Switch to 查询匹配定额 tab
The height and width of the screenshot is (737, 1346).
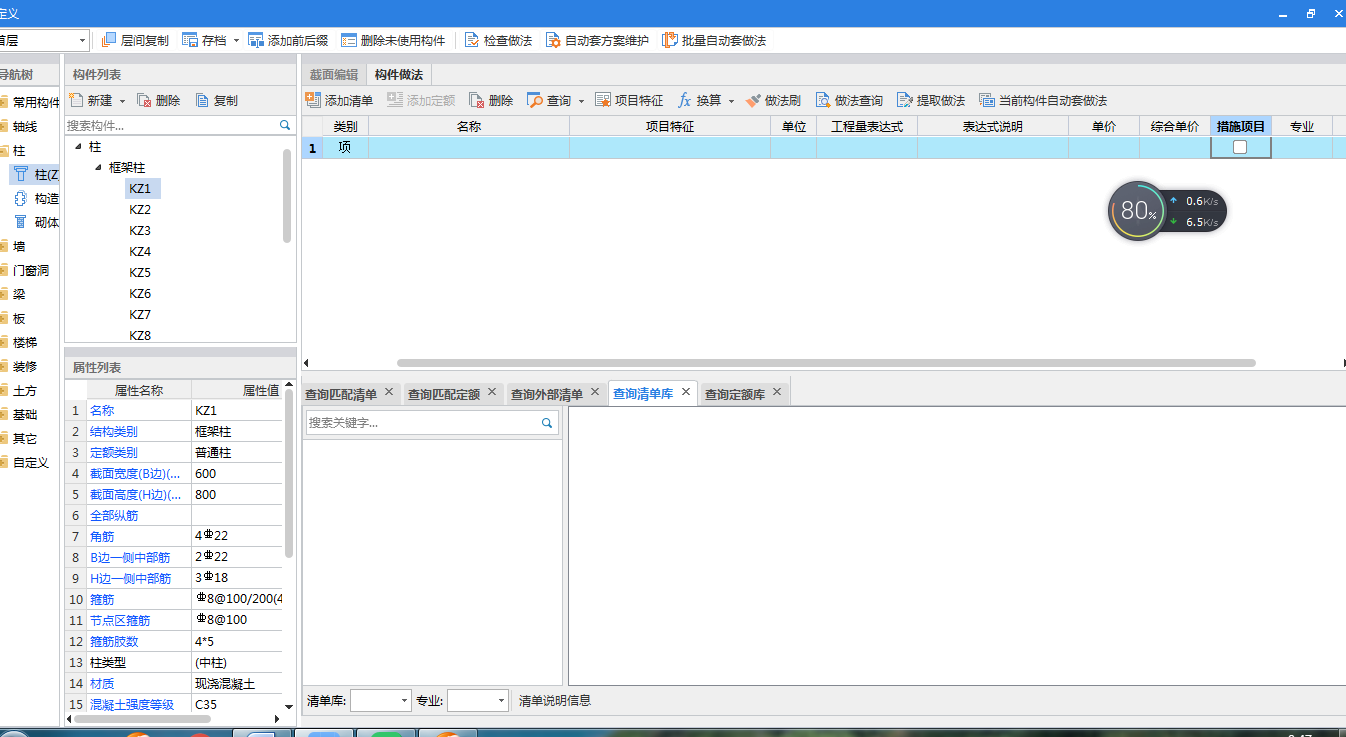[x=444, y=394]
